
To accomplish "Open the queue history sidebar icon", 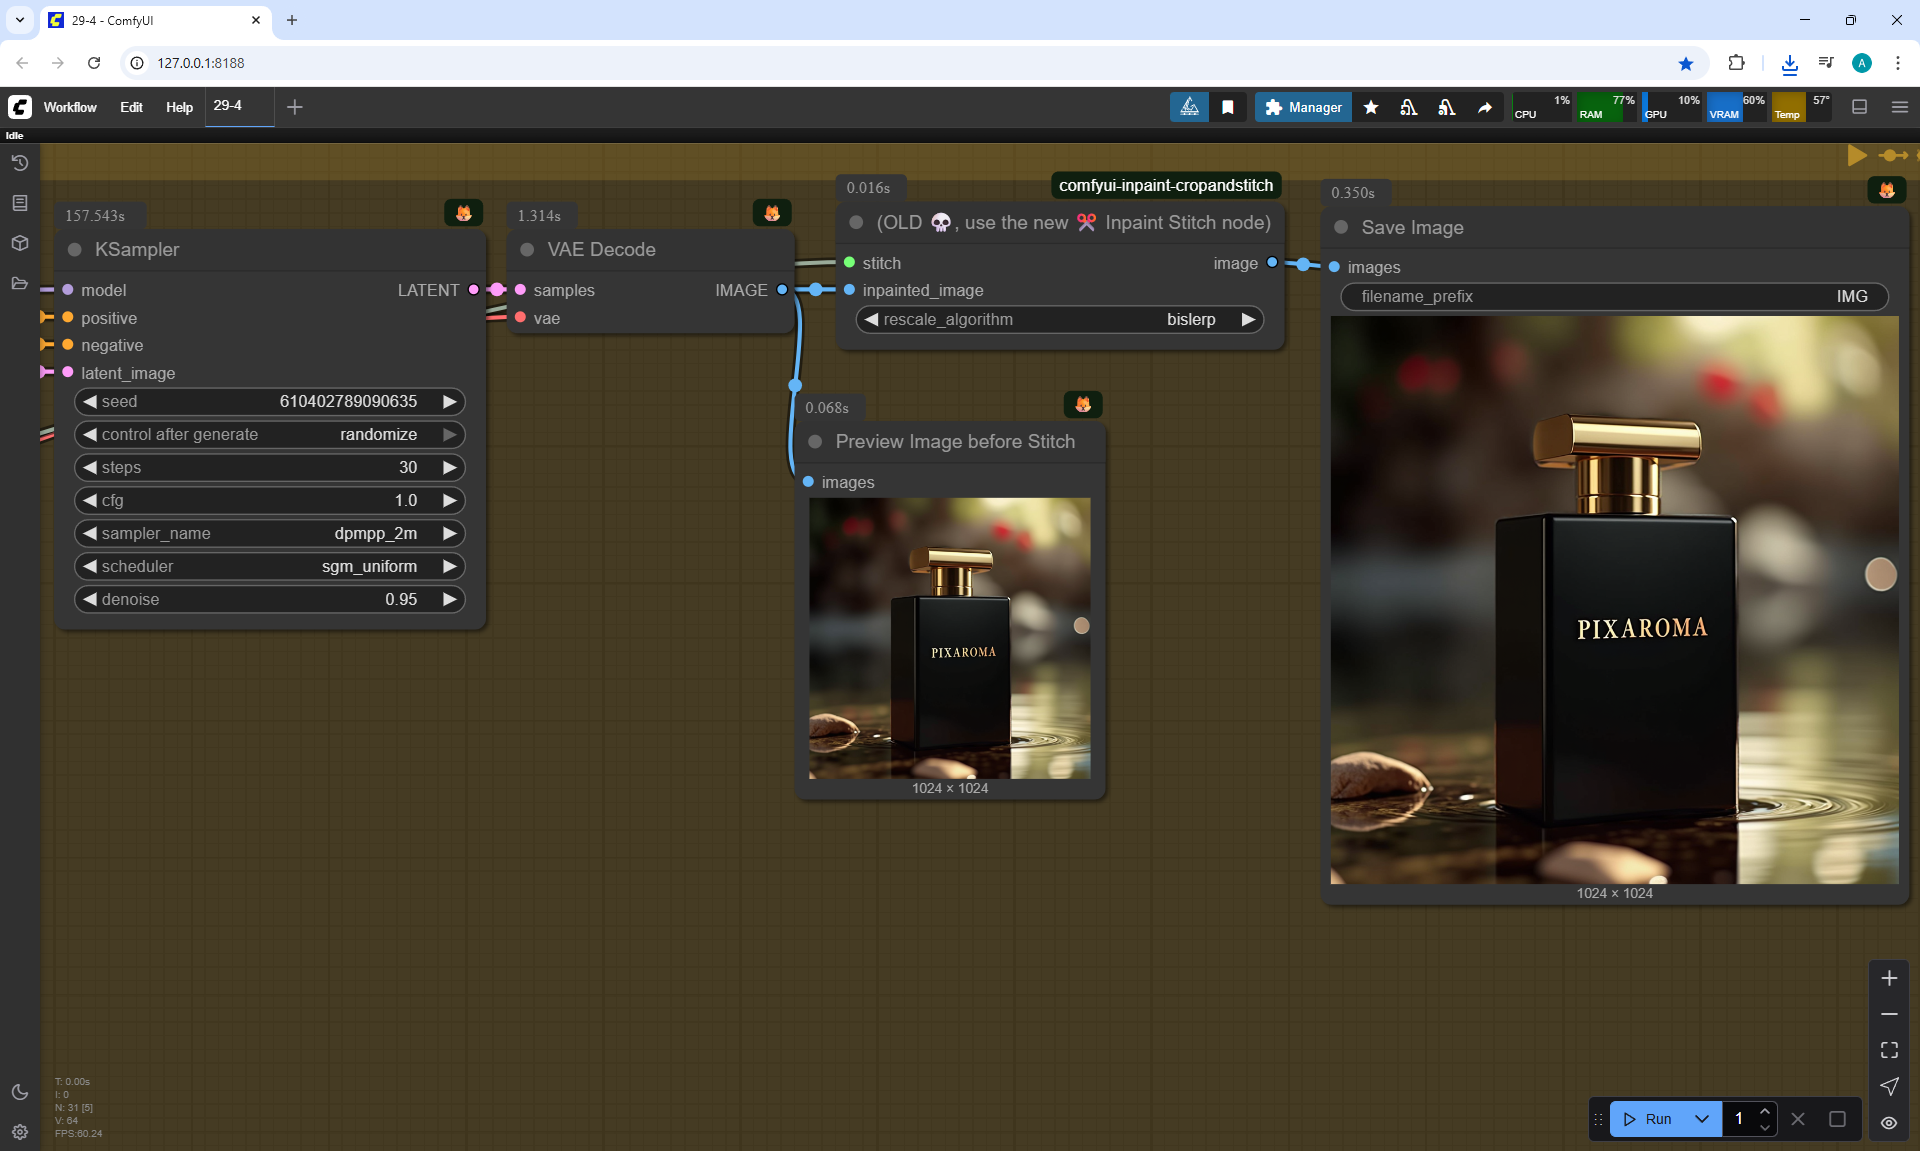I will [x=19, y=163].
